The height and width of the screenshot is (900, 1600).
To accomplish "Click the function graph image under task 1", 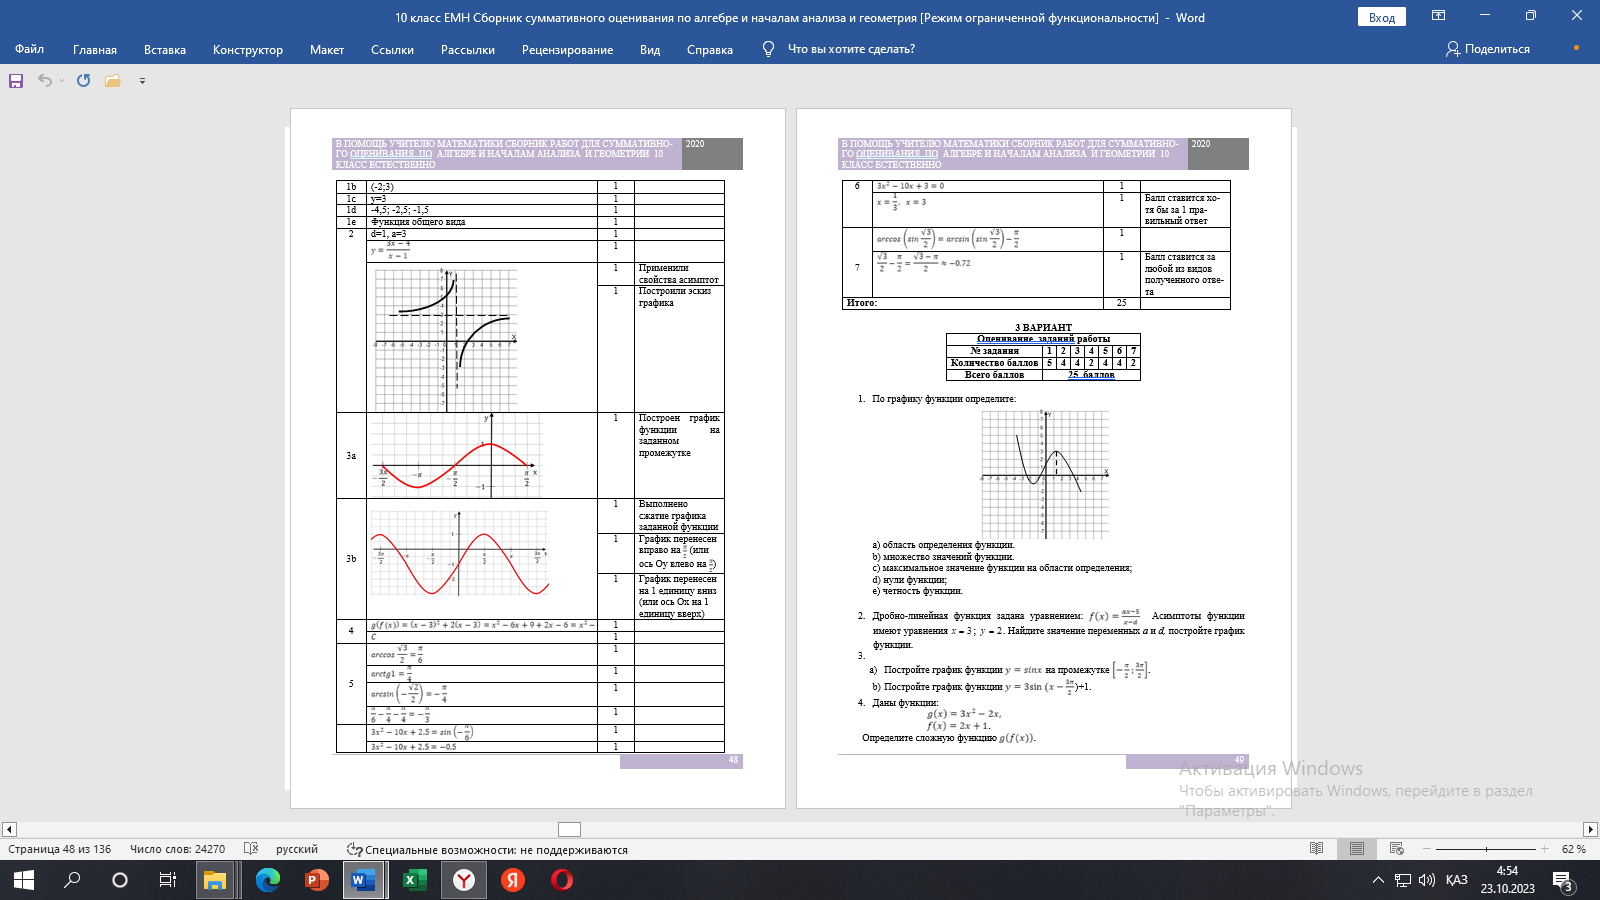I will 1045,474.
